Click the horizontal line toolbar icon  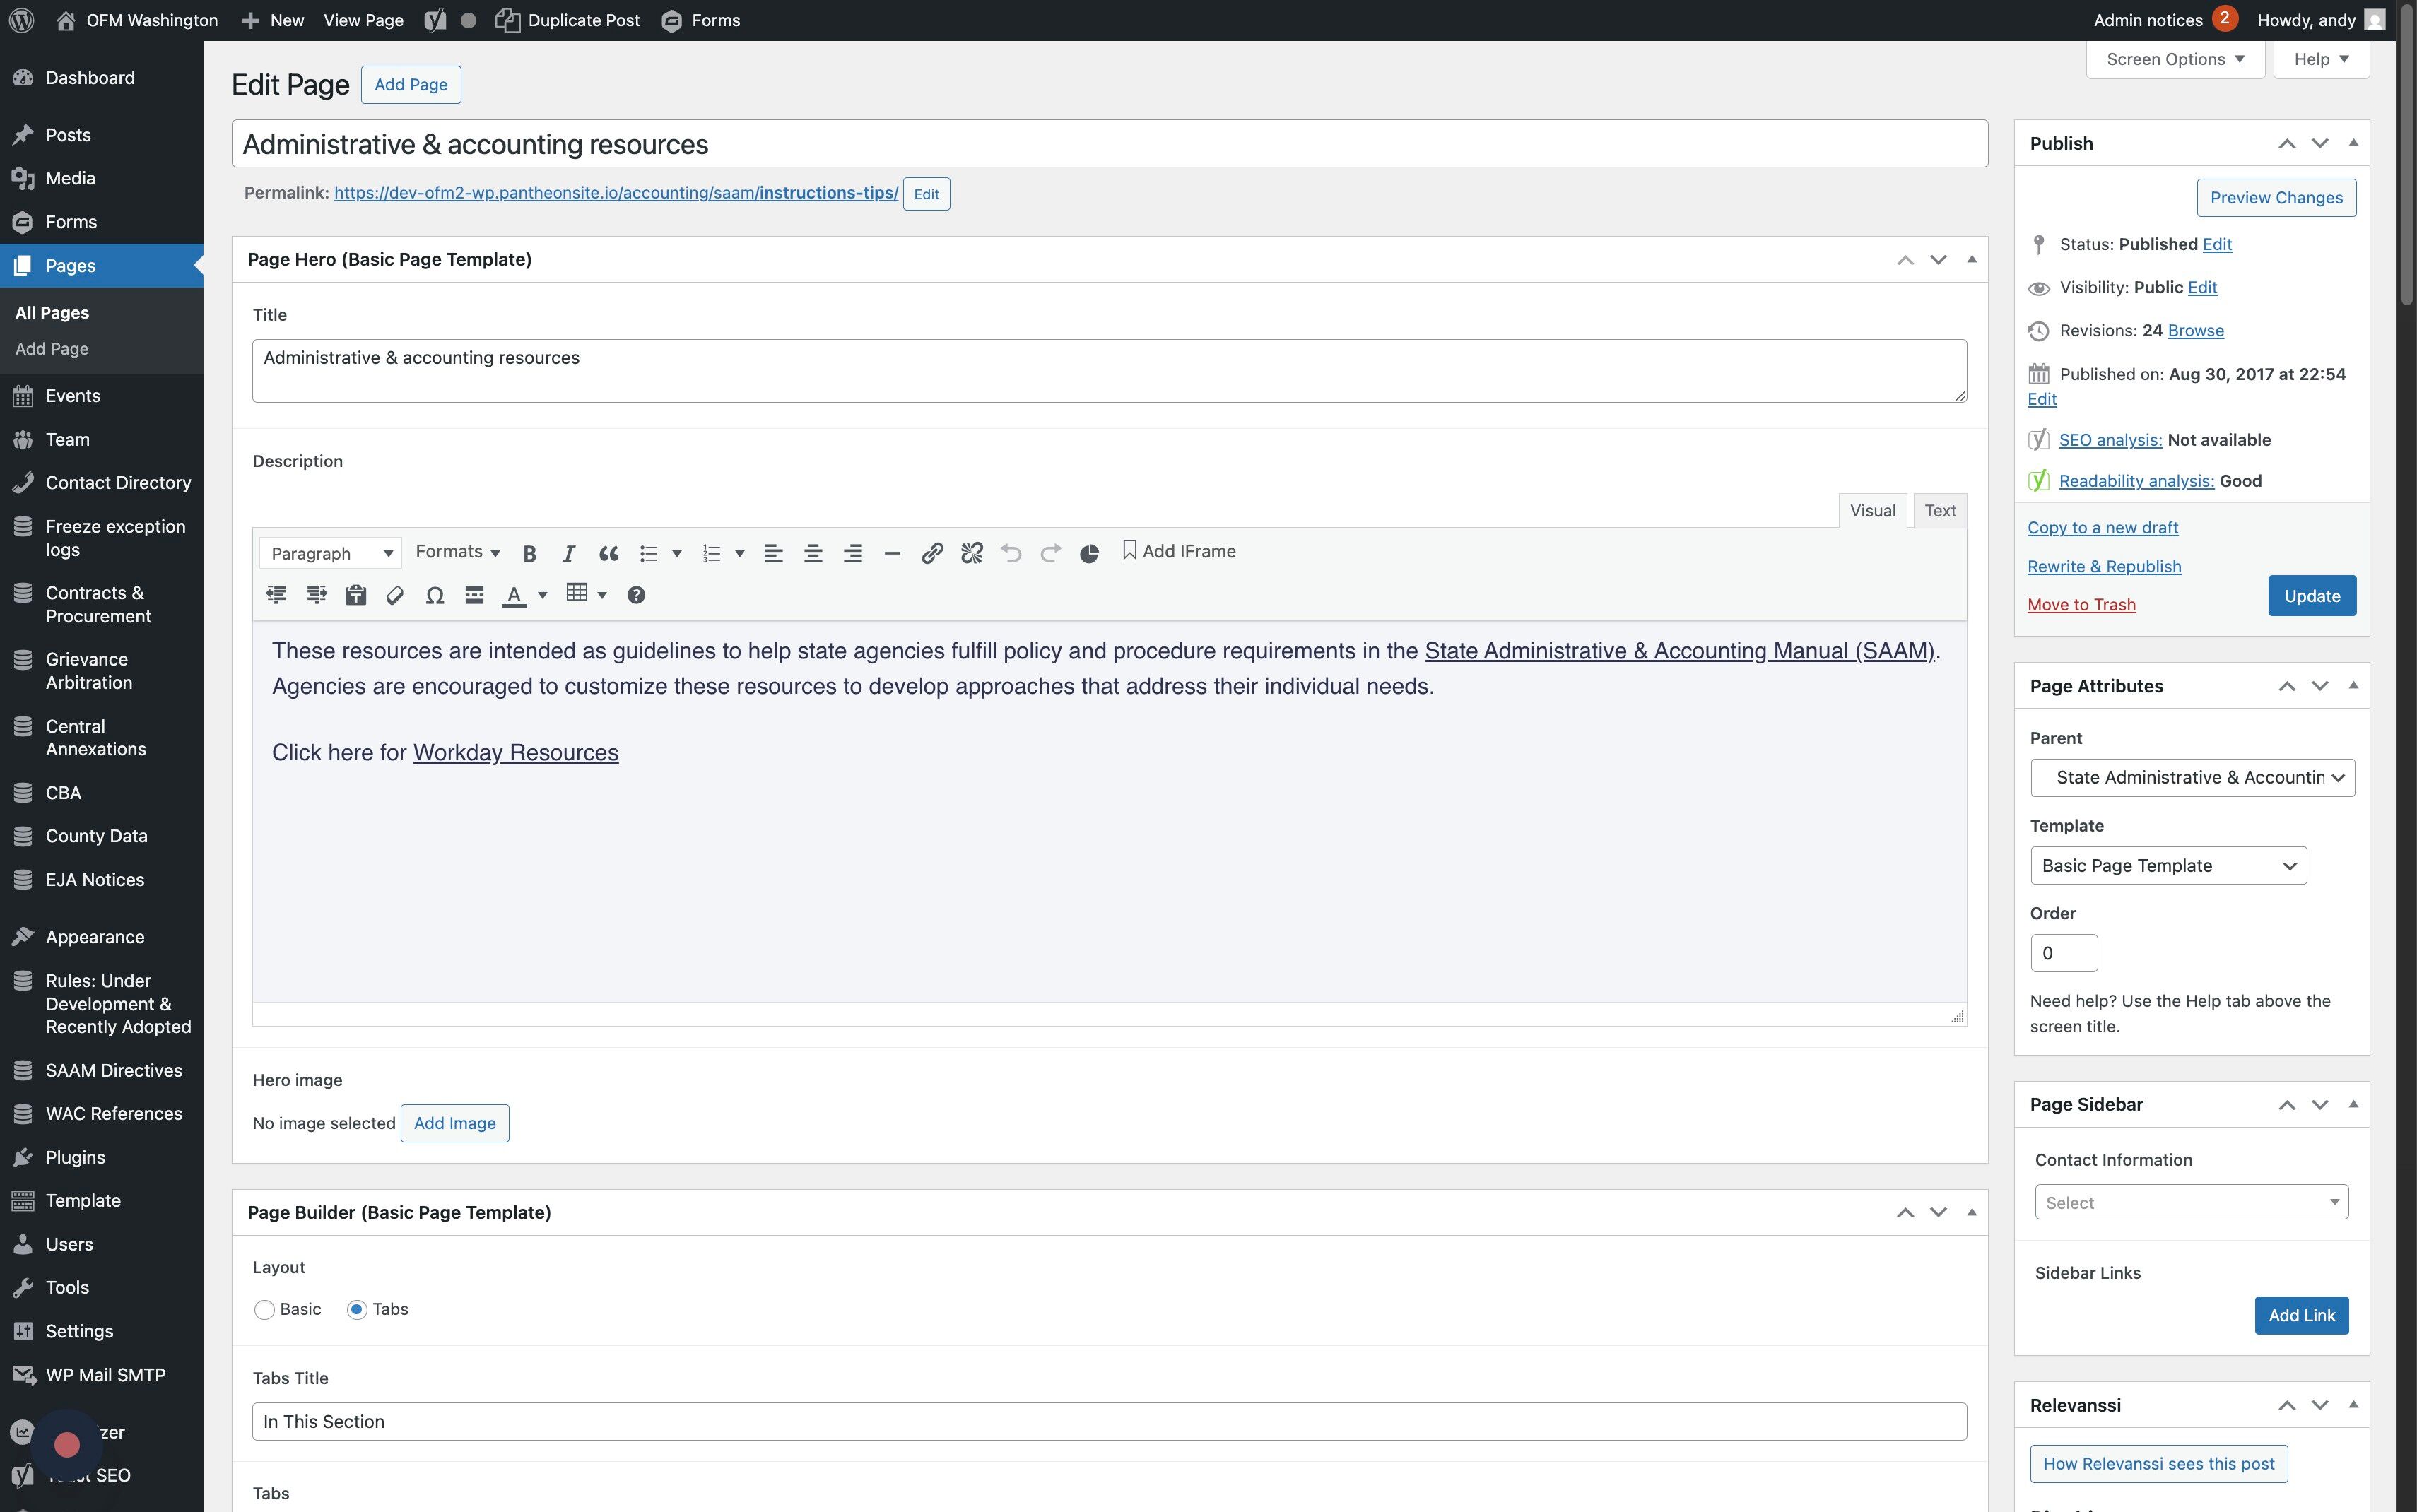pos(892,554)
